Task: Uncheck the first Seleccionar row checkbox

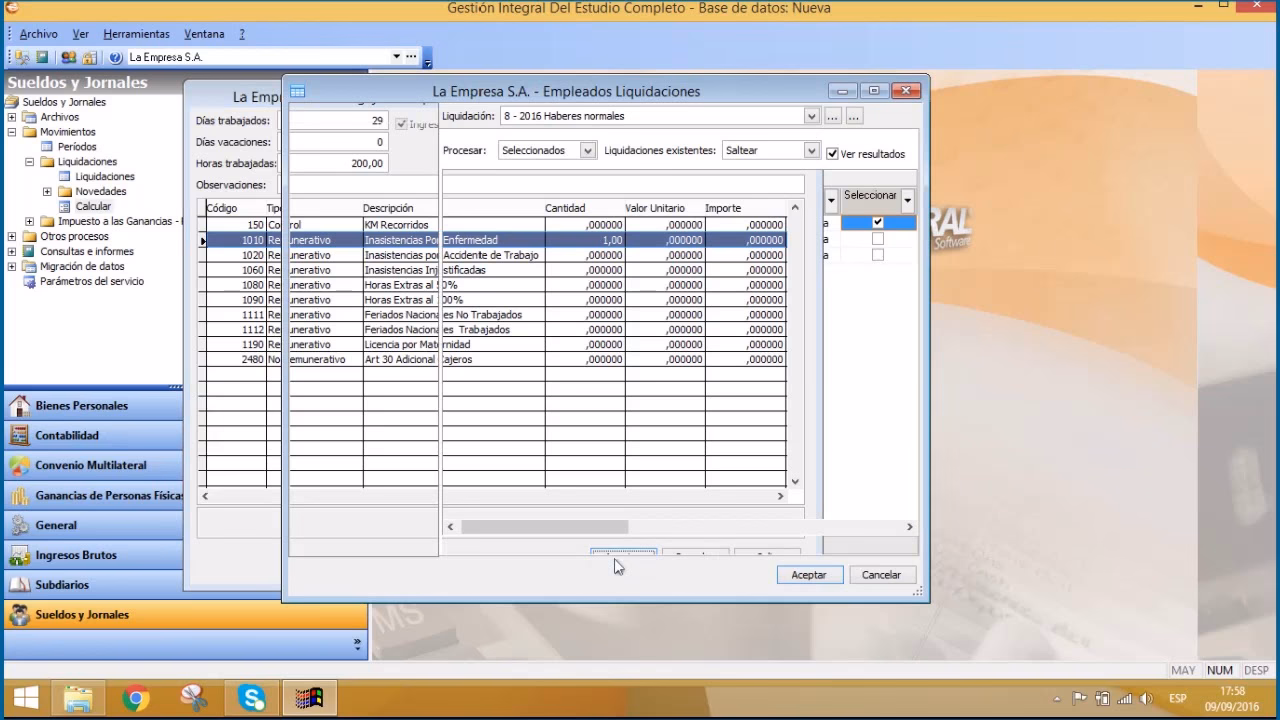Action: (878, 223)
